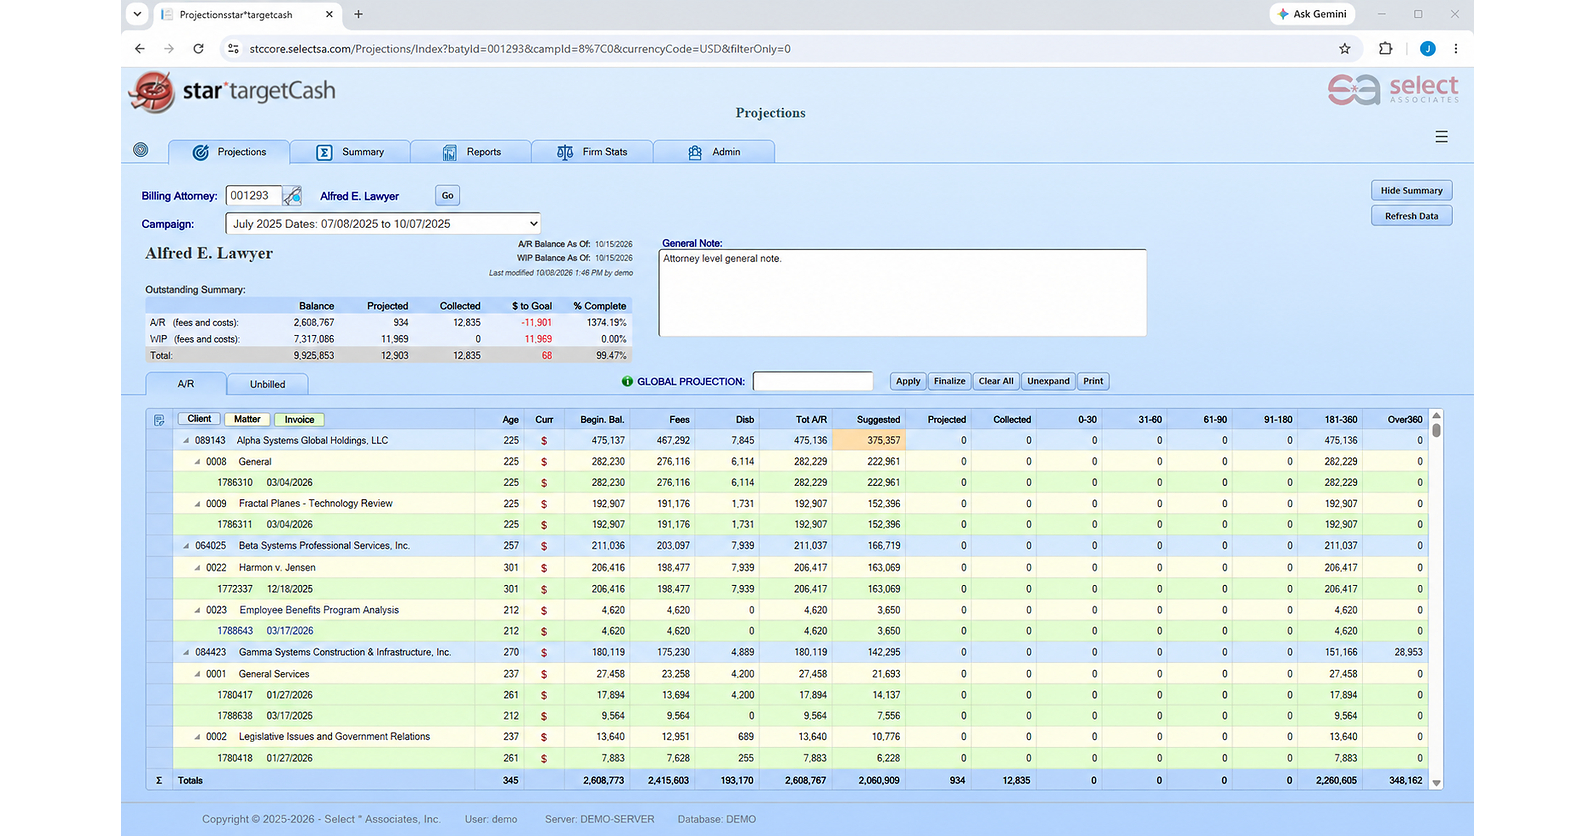Image resolution: width=1596 pixels, height=836 pixels.
Task: Switch to the Summary tab
Action: (350, 152)
